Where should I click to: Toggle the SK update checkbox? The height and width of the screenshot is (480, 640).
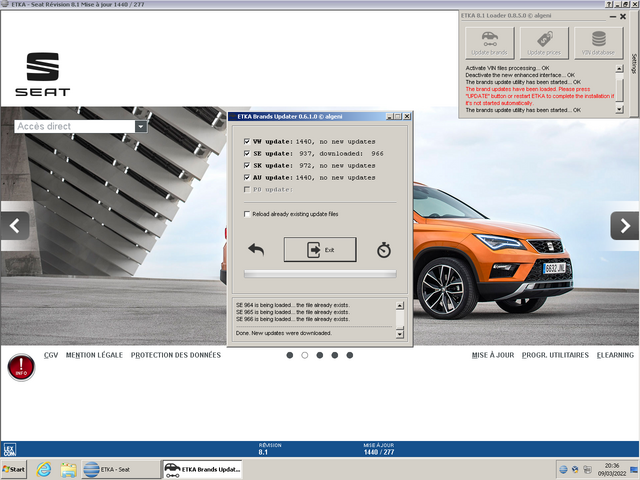pos(247,165)
